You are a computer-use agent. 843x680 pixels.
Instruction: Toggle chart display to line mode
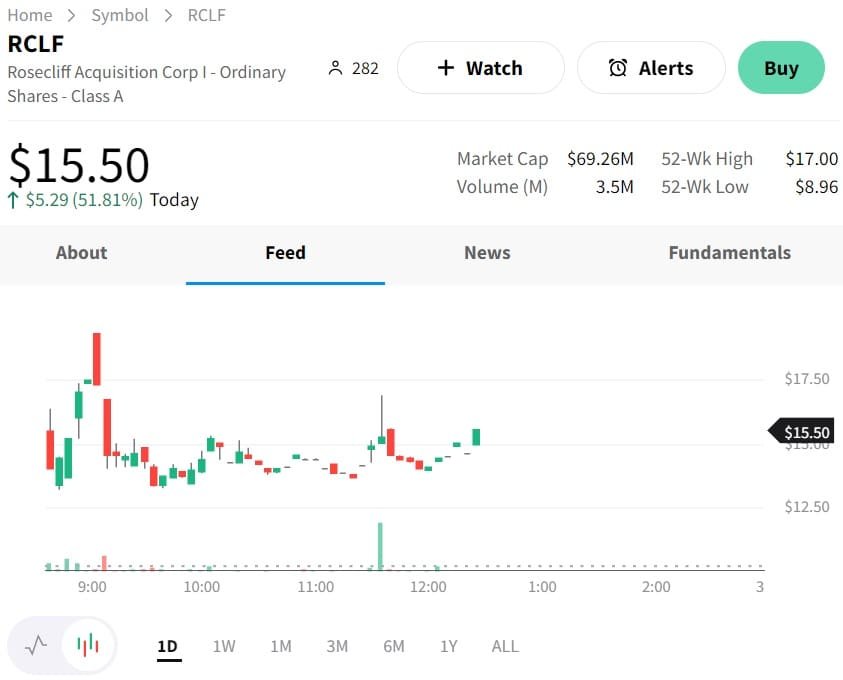[x=38, y=645]
